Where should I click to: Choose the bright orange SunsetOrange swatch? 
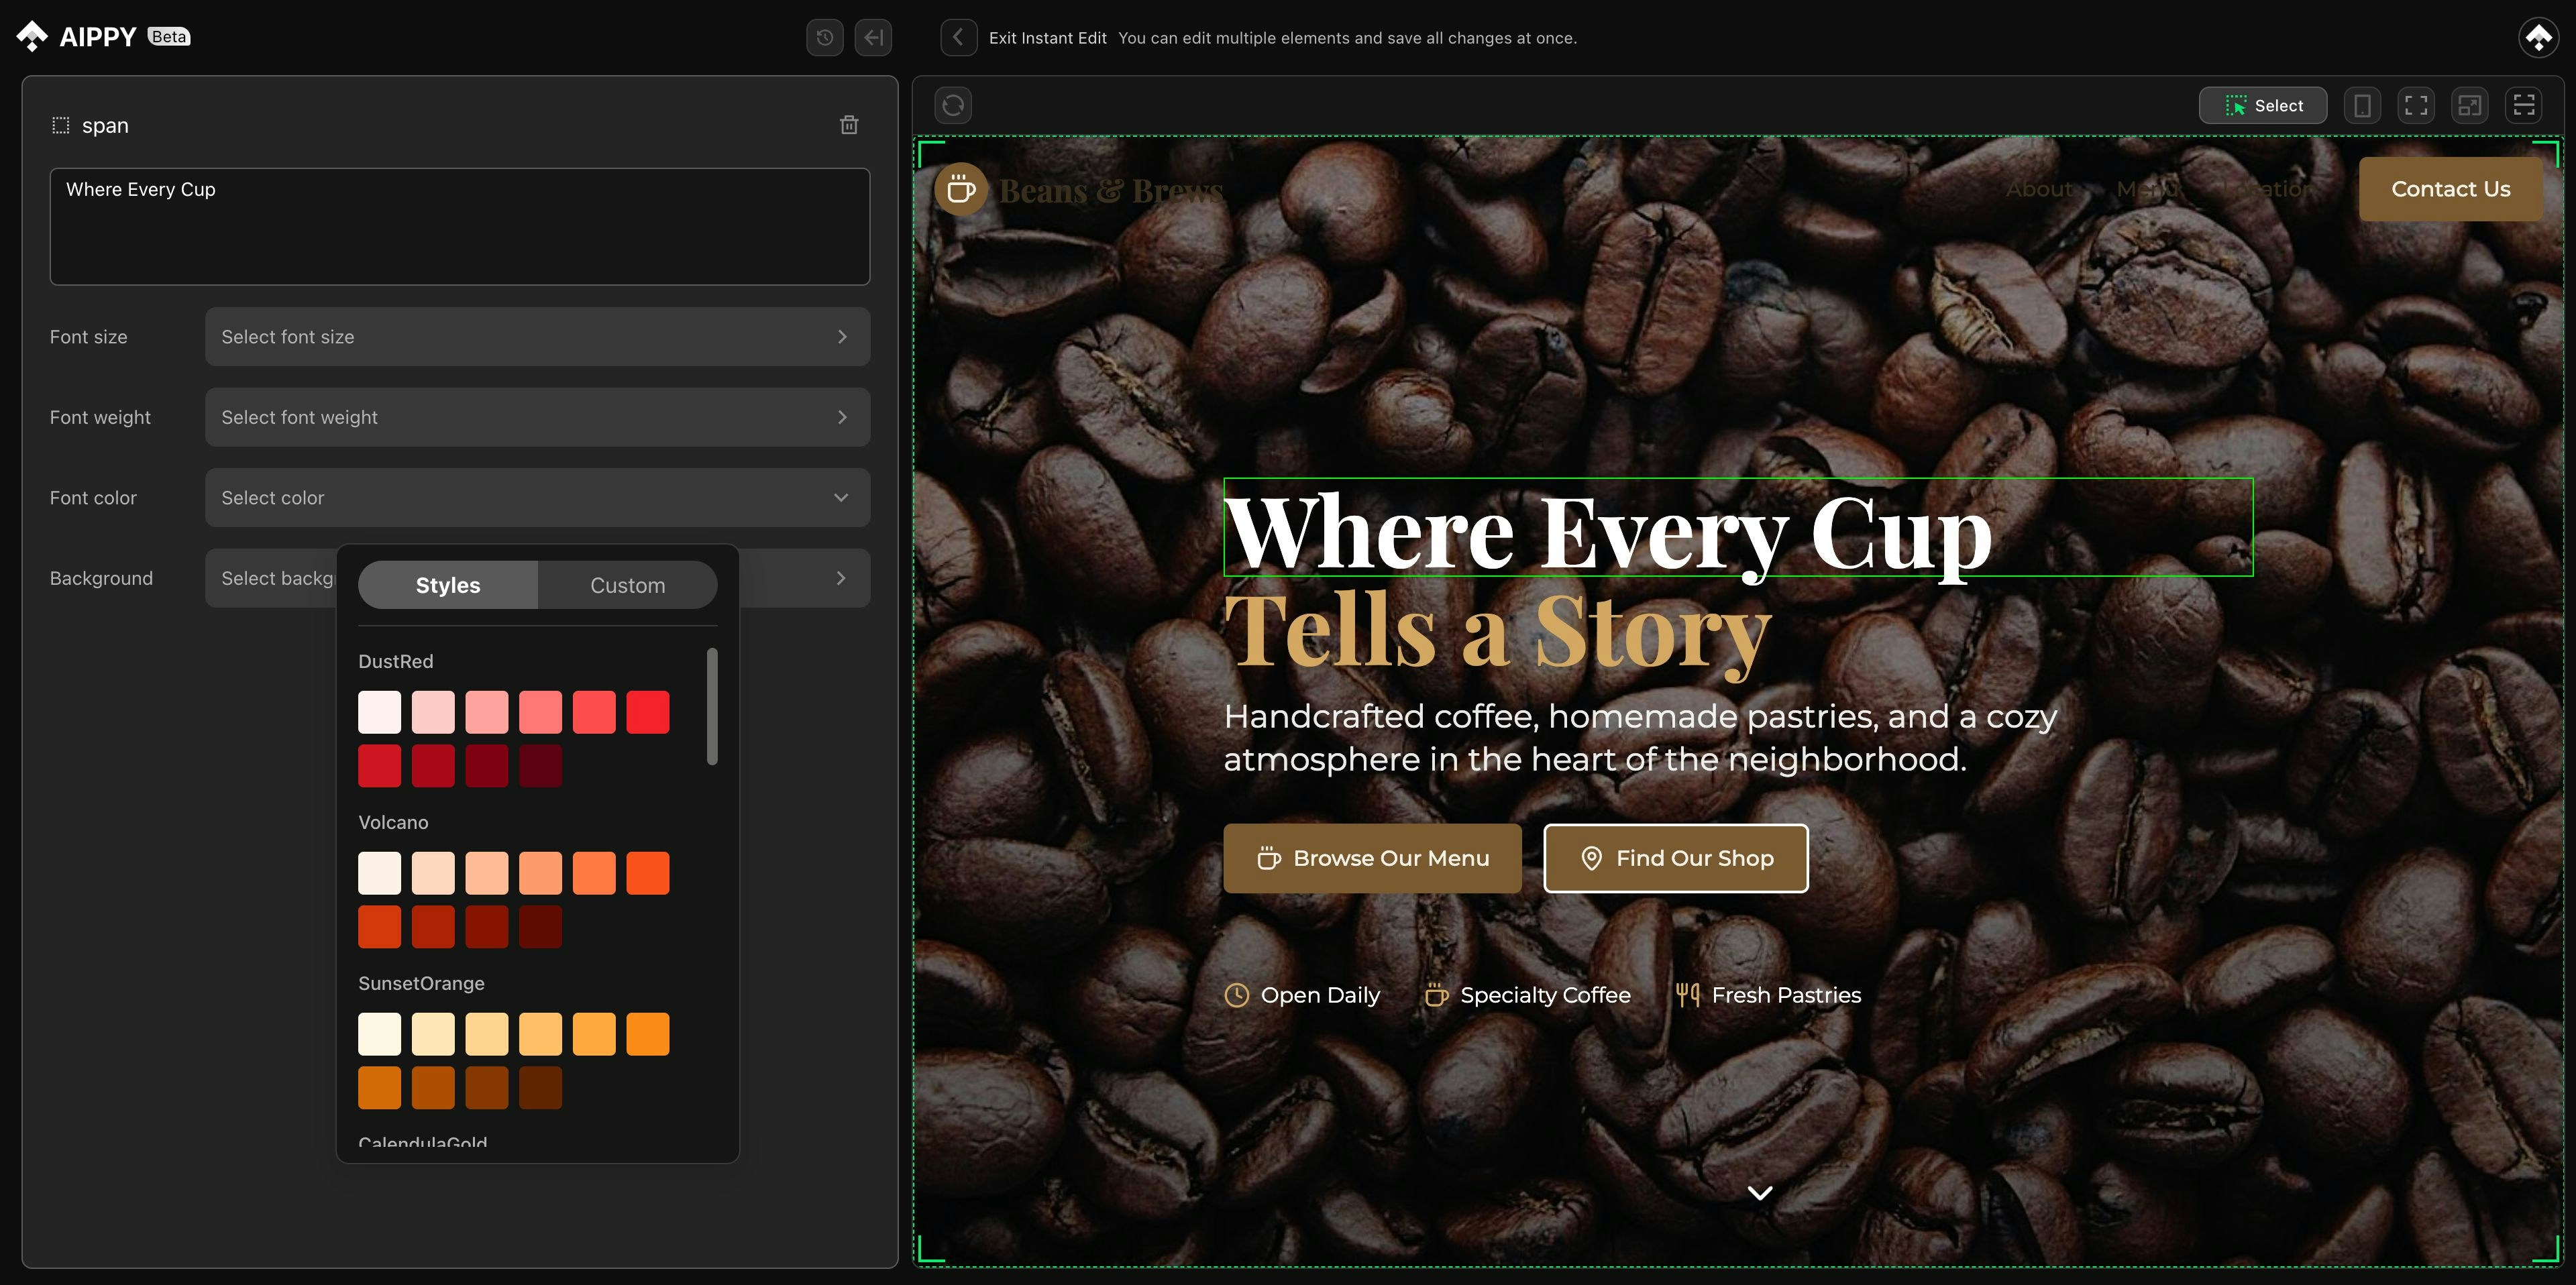pyautogui.click(x=648, y=1034)
